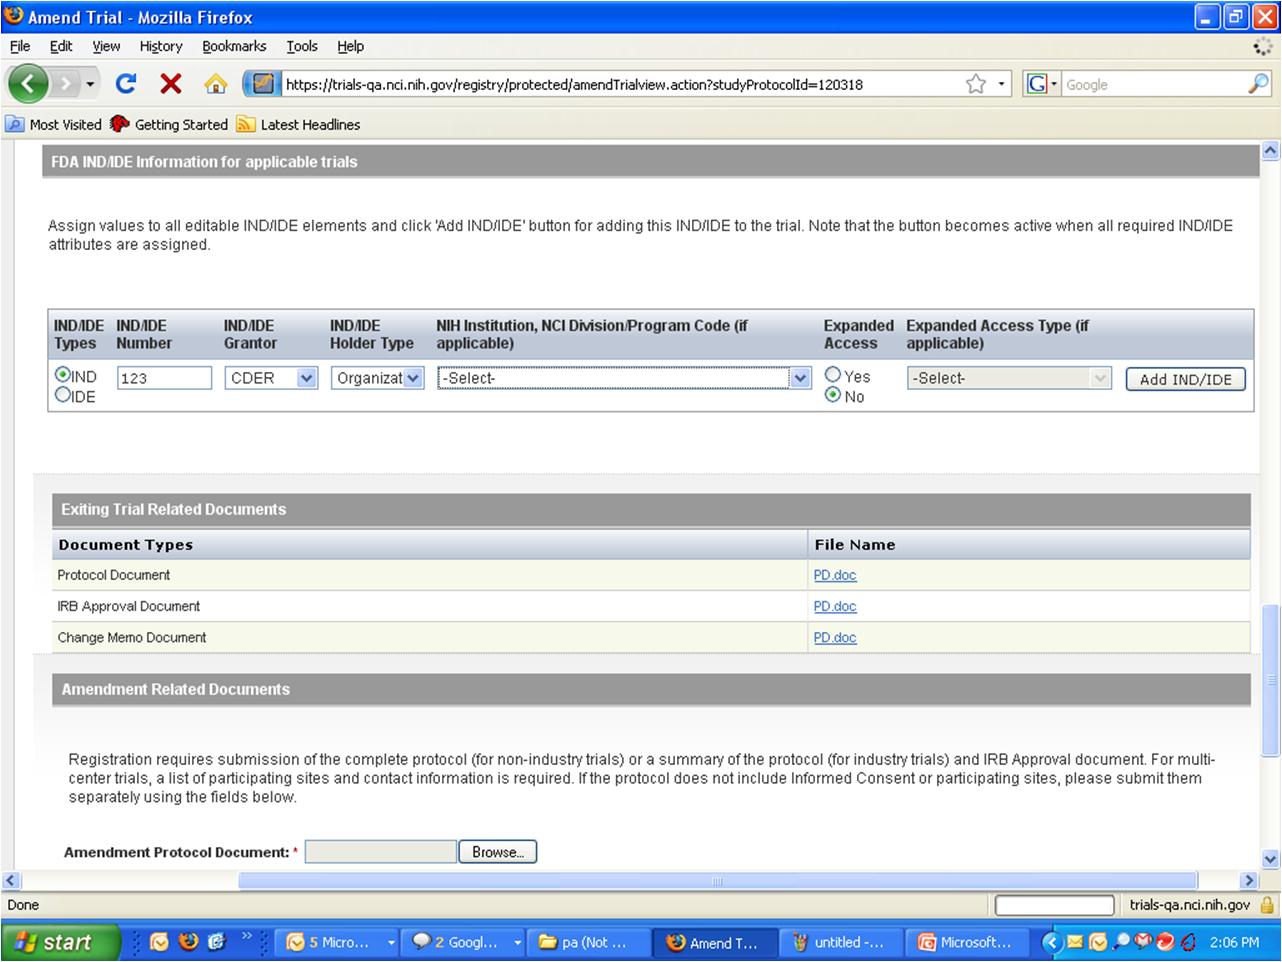Choose Yes for Expanded Access

[x=833, y=375]
